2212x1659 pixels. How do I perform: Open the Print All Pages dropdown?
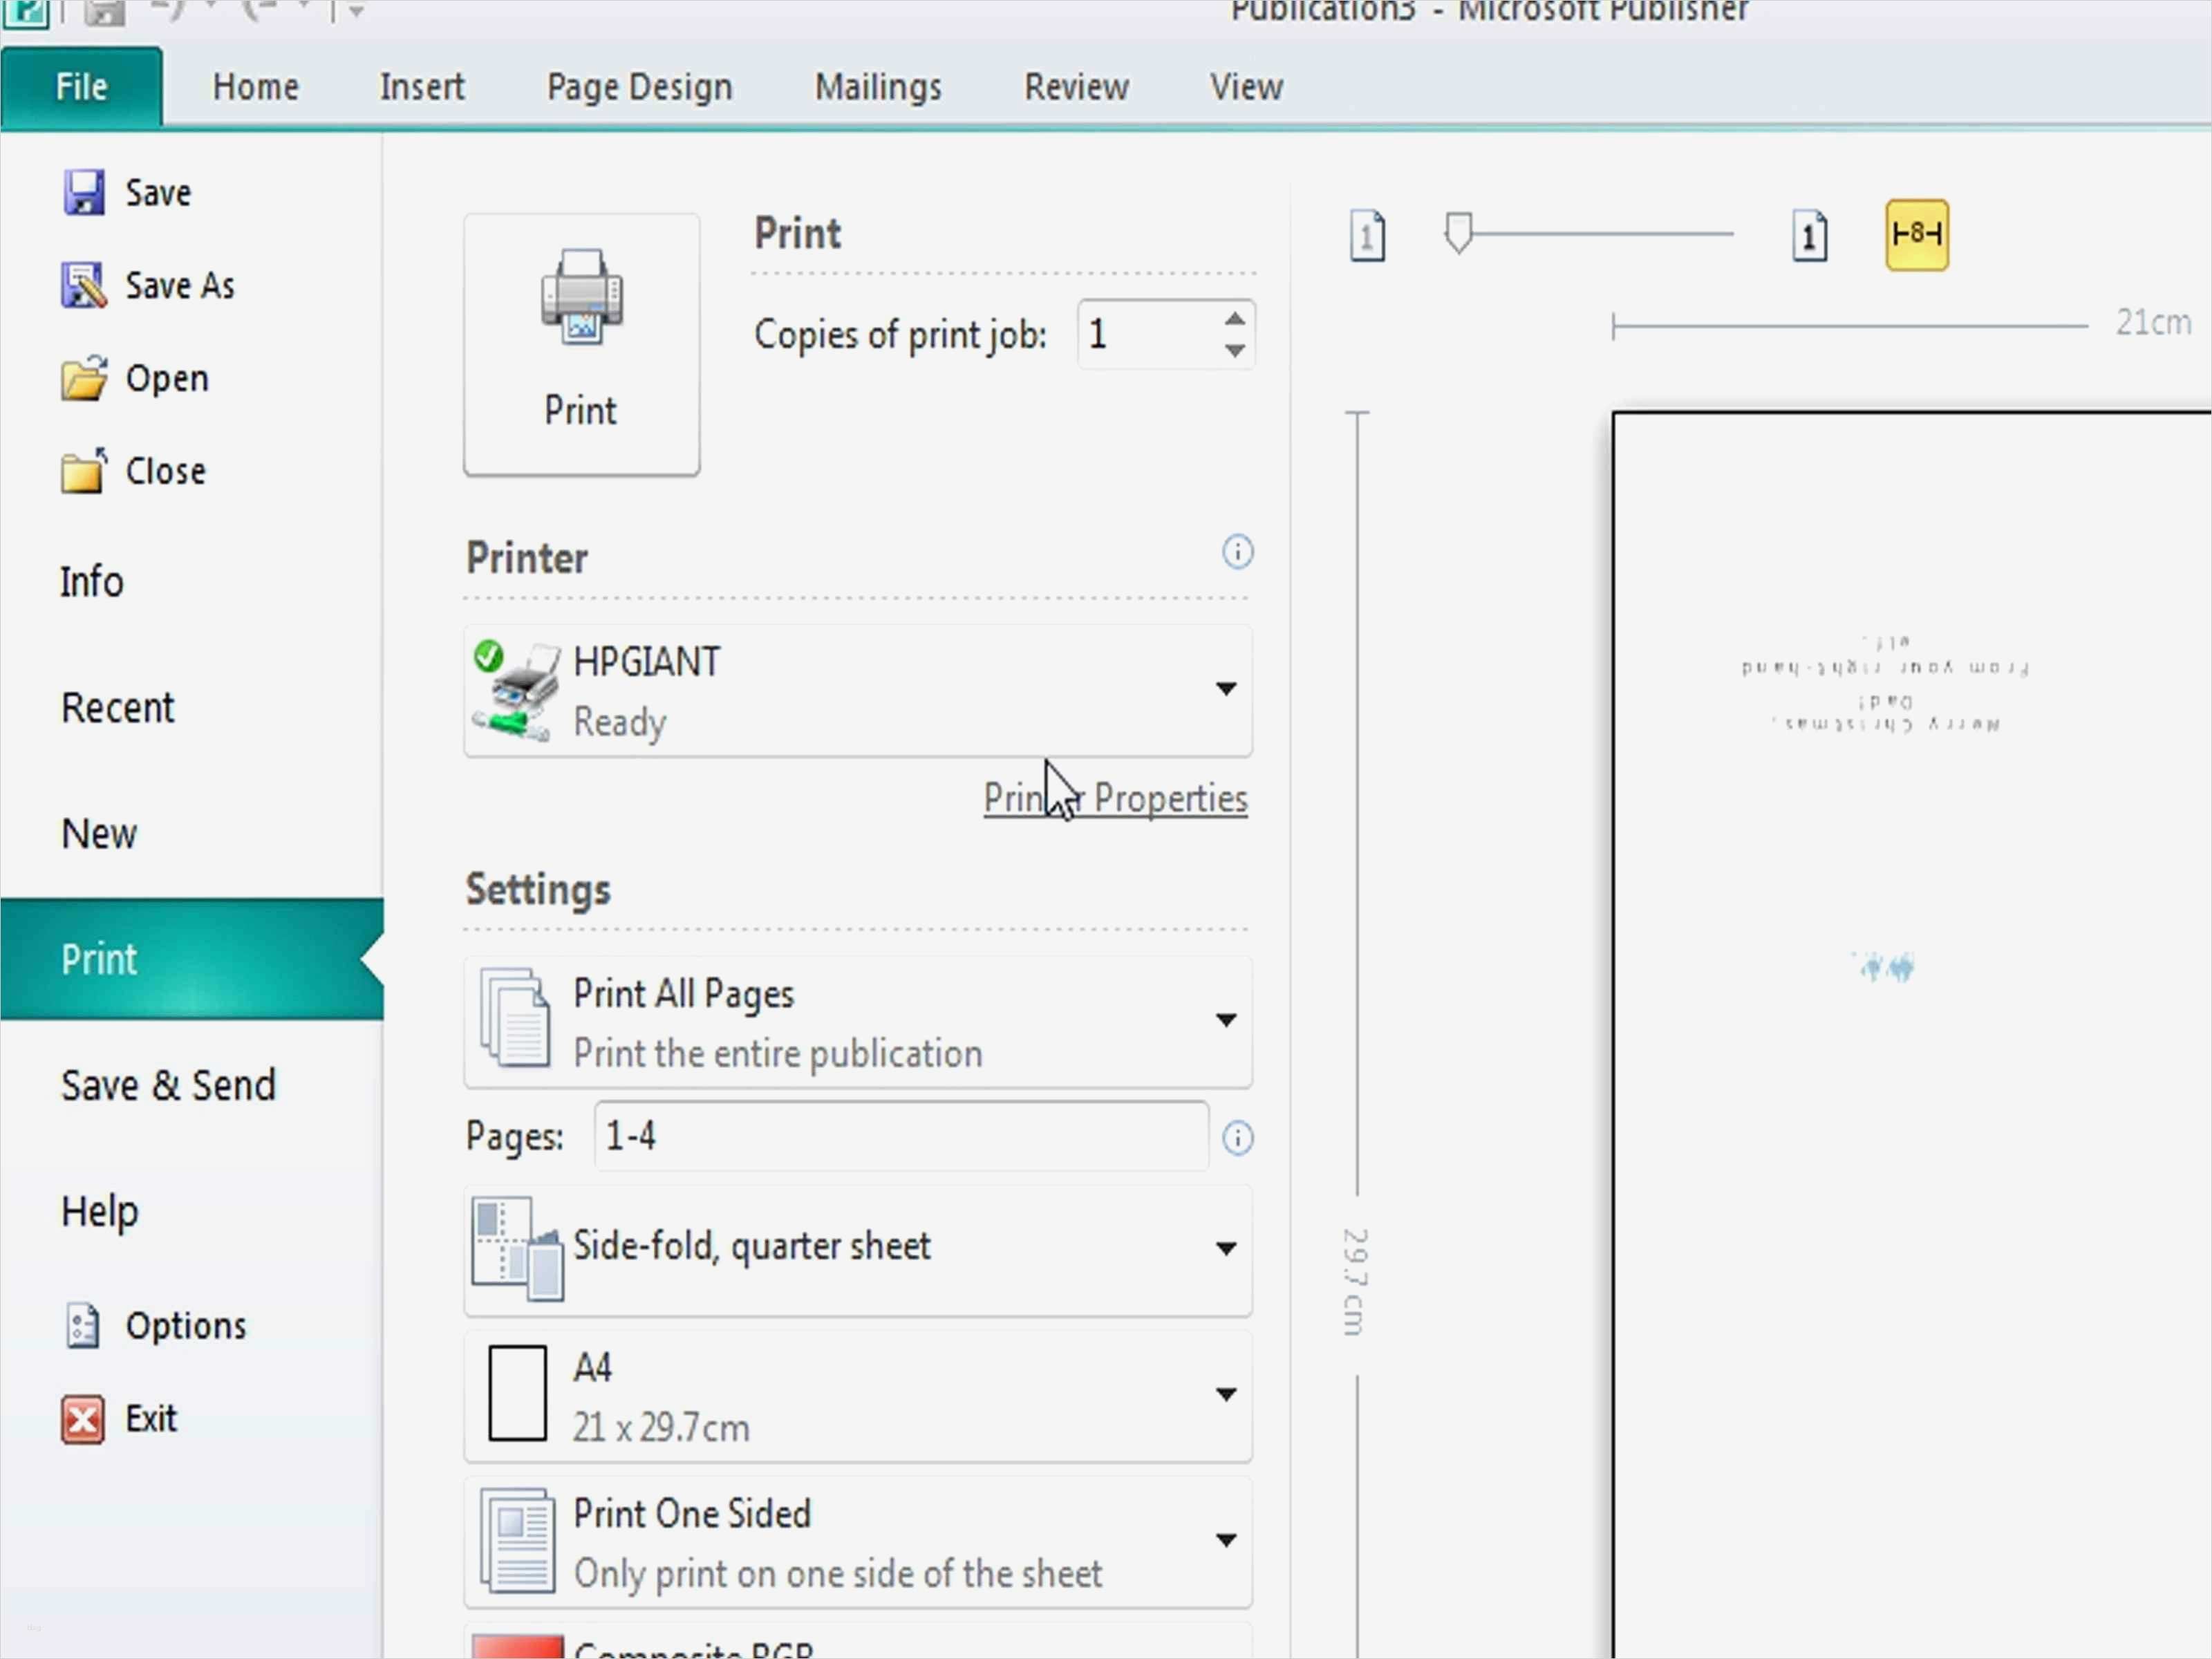pyautogui.click(x=1225, y=1020)
